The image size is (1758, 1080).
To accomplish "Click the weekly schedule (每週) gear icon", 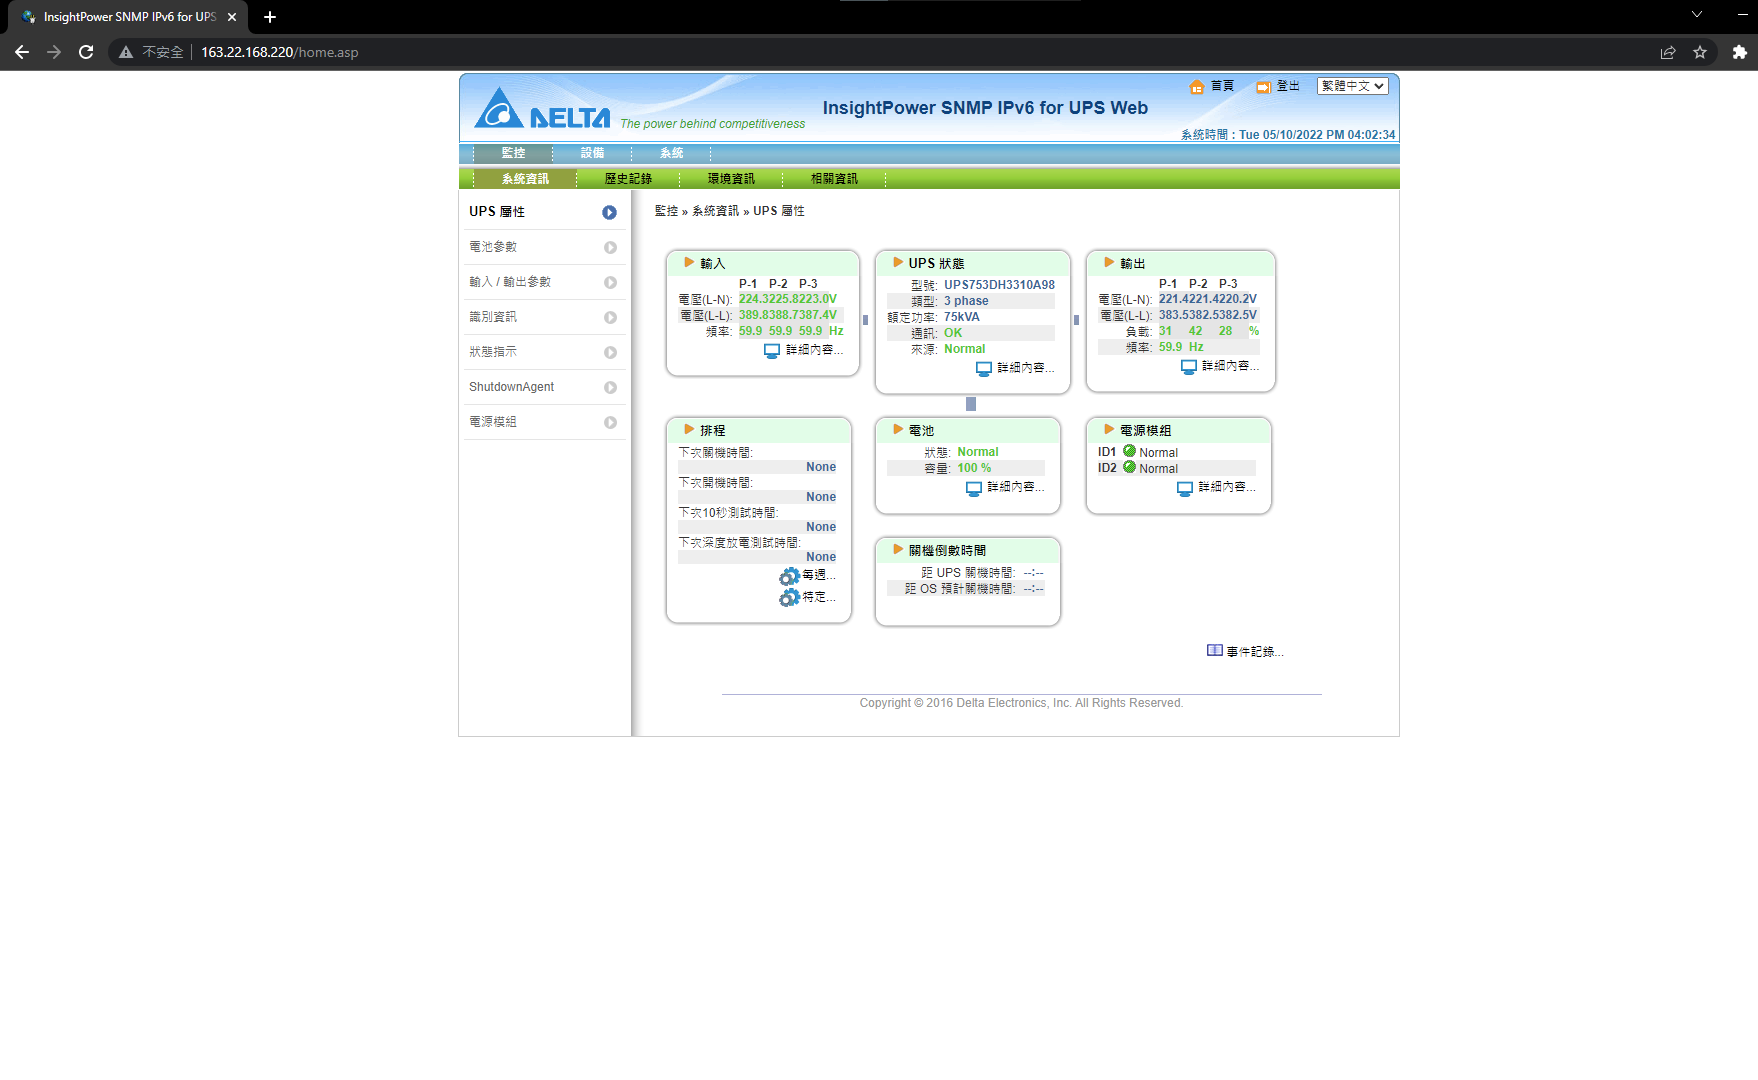I will 789,576.
